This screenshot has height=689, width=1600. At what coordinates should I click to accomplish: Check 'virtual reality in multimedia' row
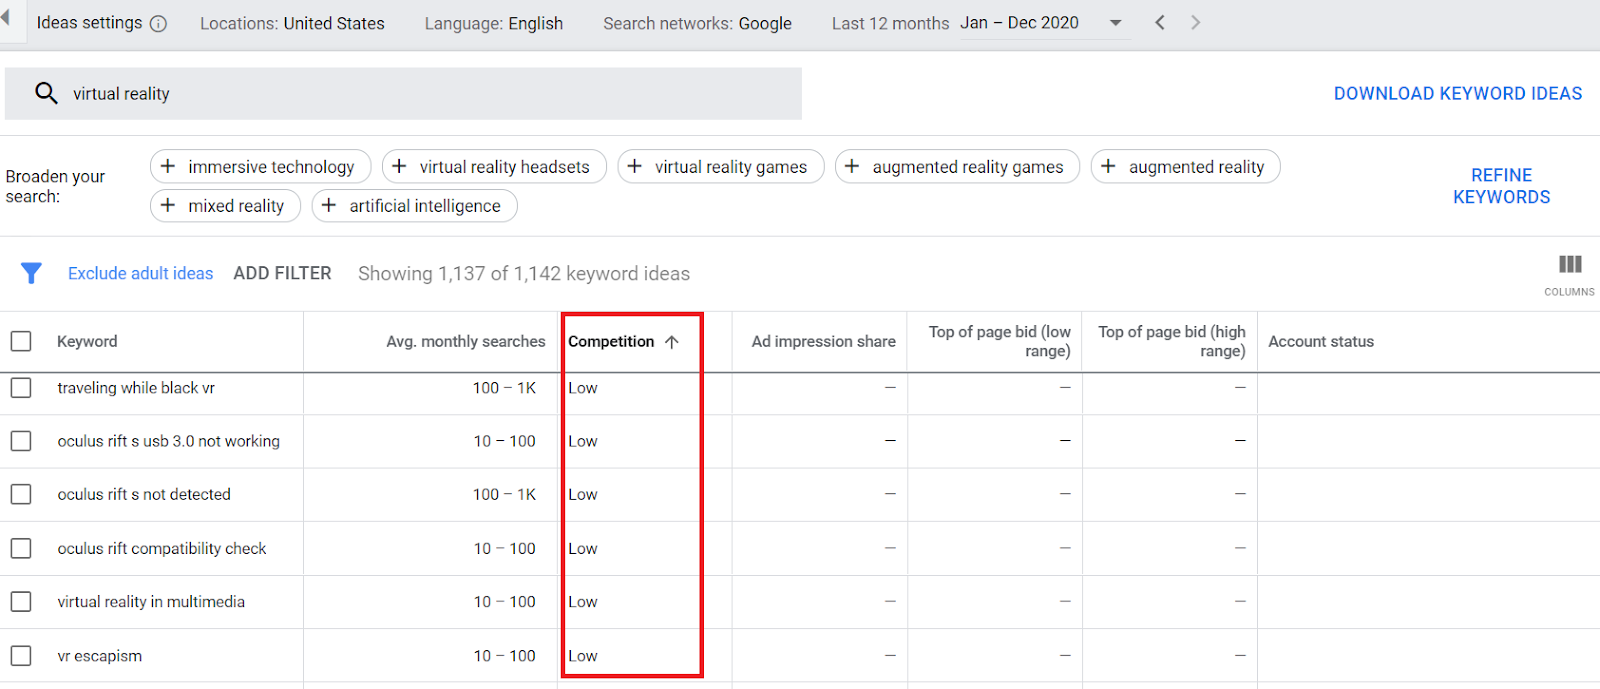21,601
